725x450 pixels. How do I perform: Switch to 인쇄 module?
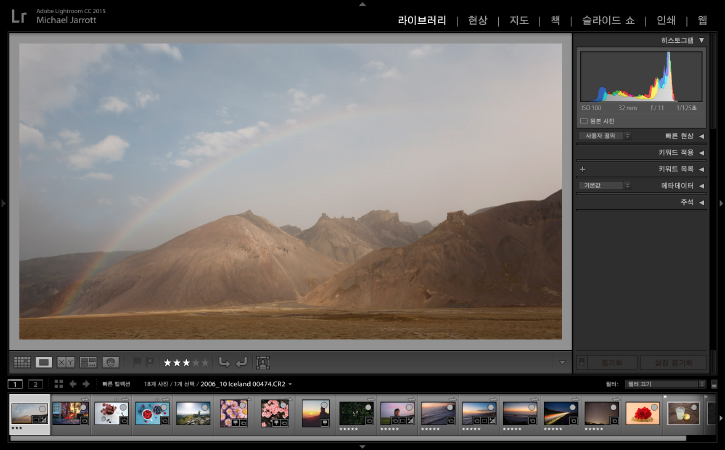666,20
